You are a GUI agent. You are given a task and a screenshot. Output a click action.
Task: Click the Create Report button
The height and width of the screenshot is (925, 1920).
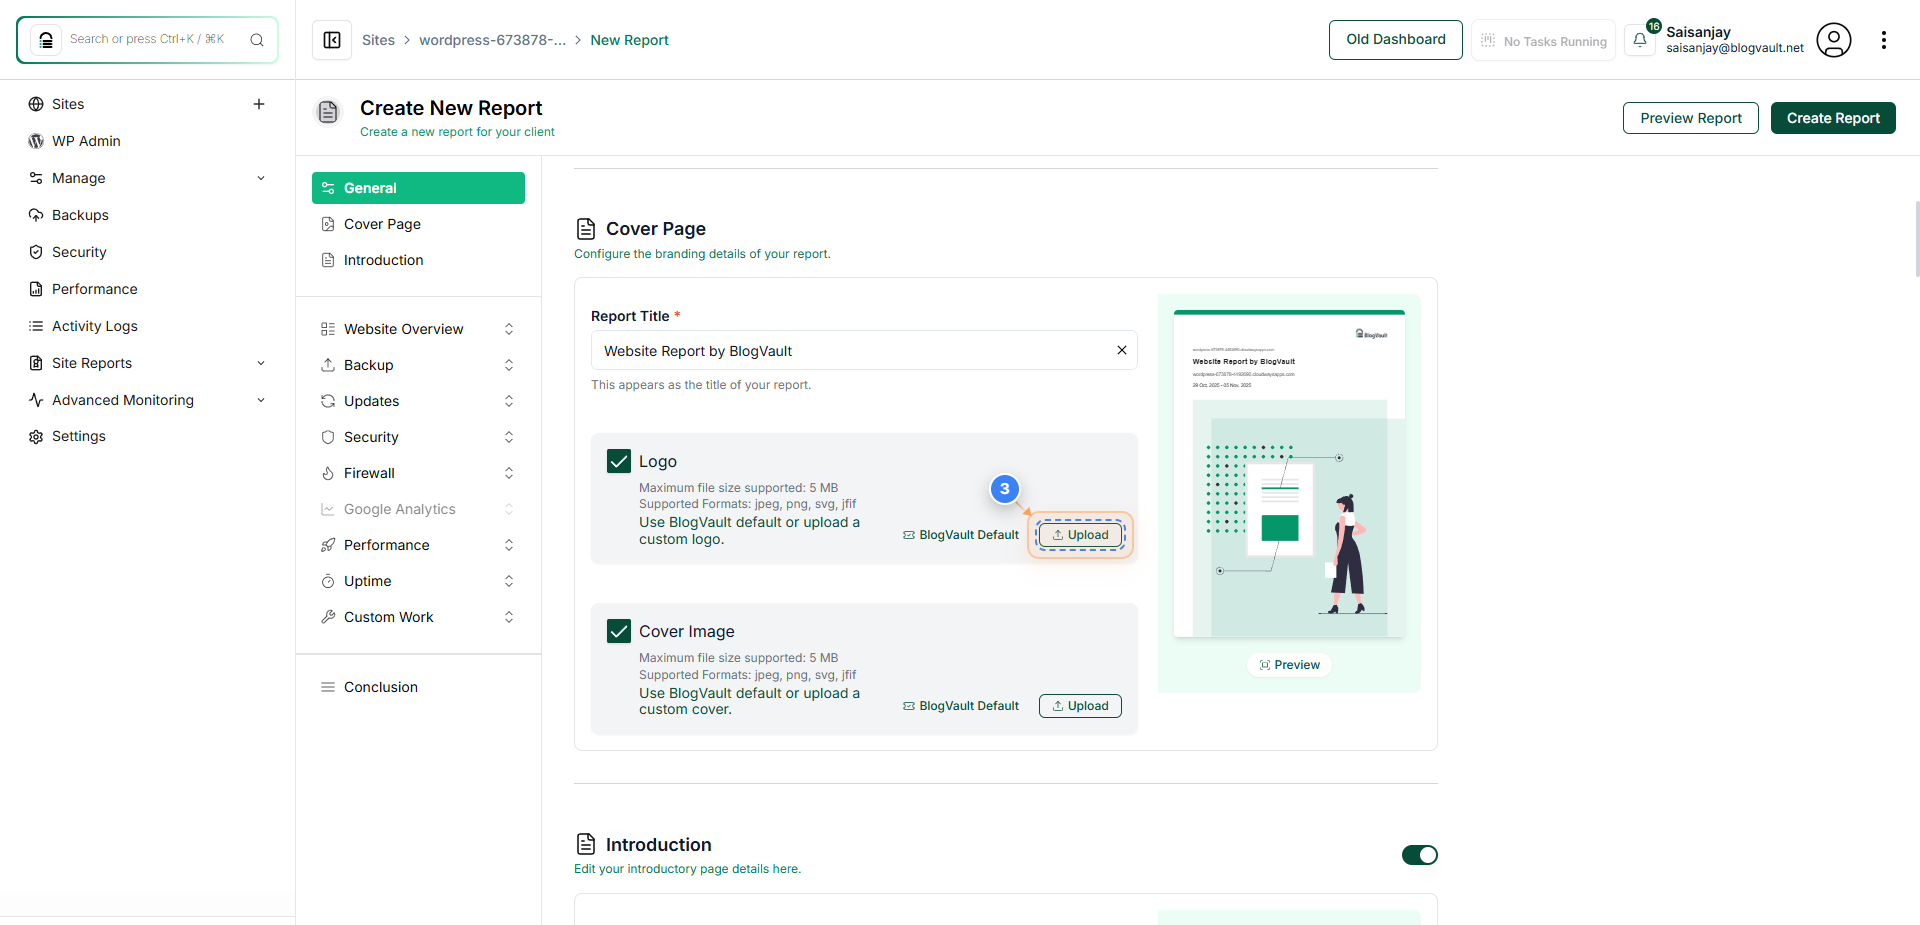[x=1833, y=117]
